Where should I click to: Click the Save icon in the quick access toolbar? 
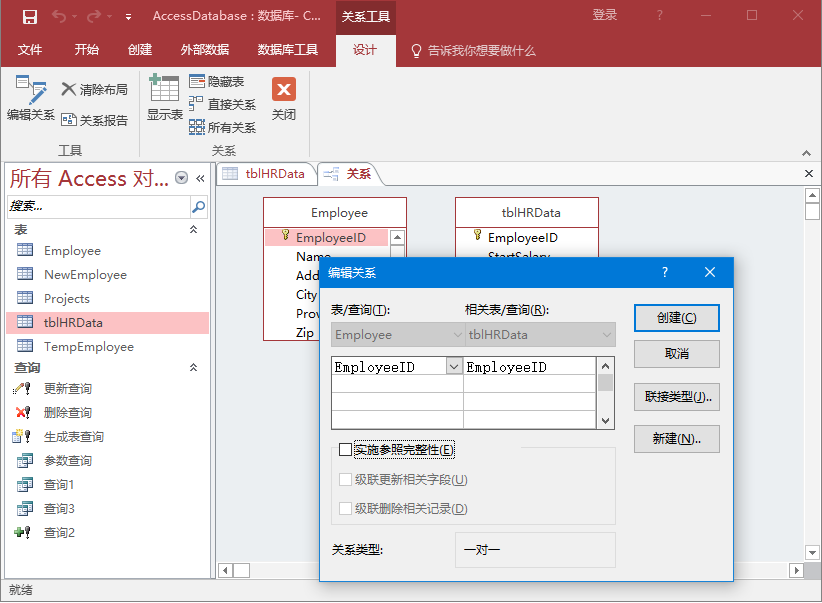click(29, 16)
